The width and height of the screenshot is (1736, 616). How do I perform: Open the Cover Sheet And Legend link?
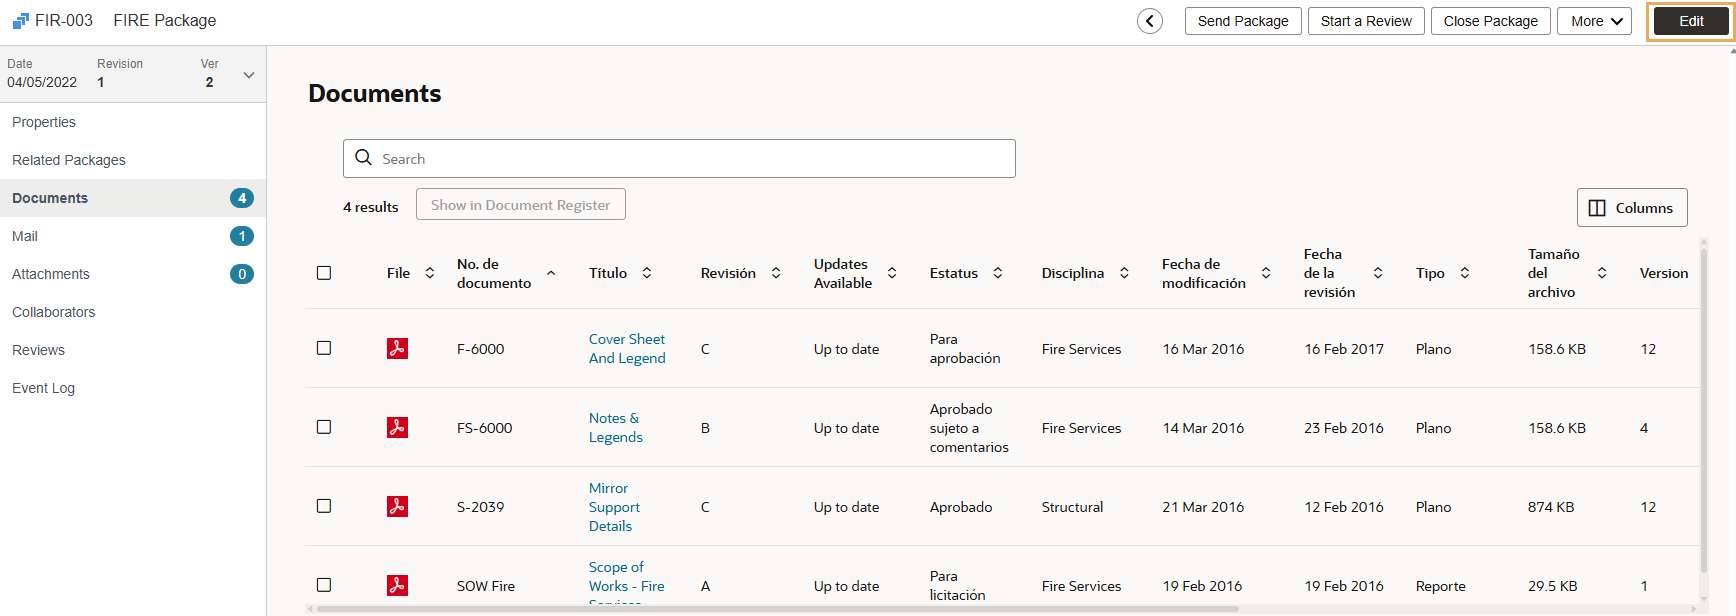(626, 348)
